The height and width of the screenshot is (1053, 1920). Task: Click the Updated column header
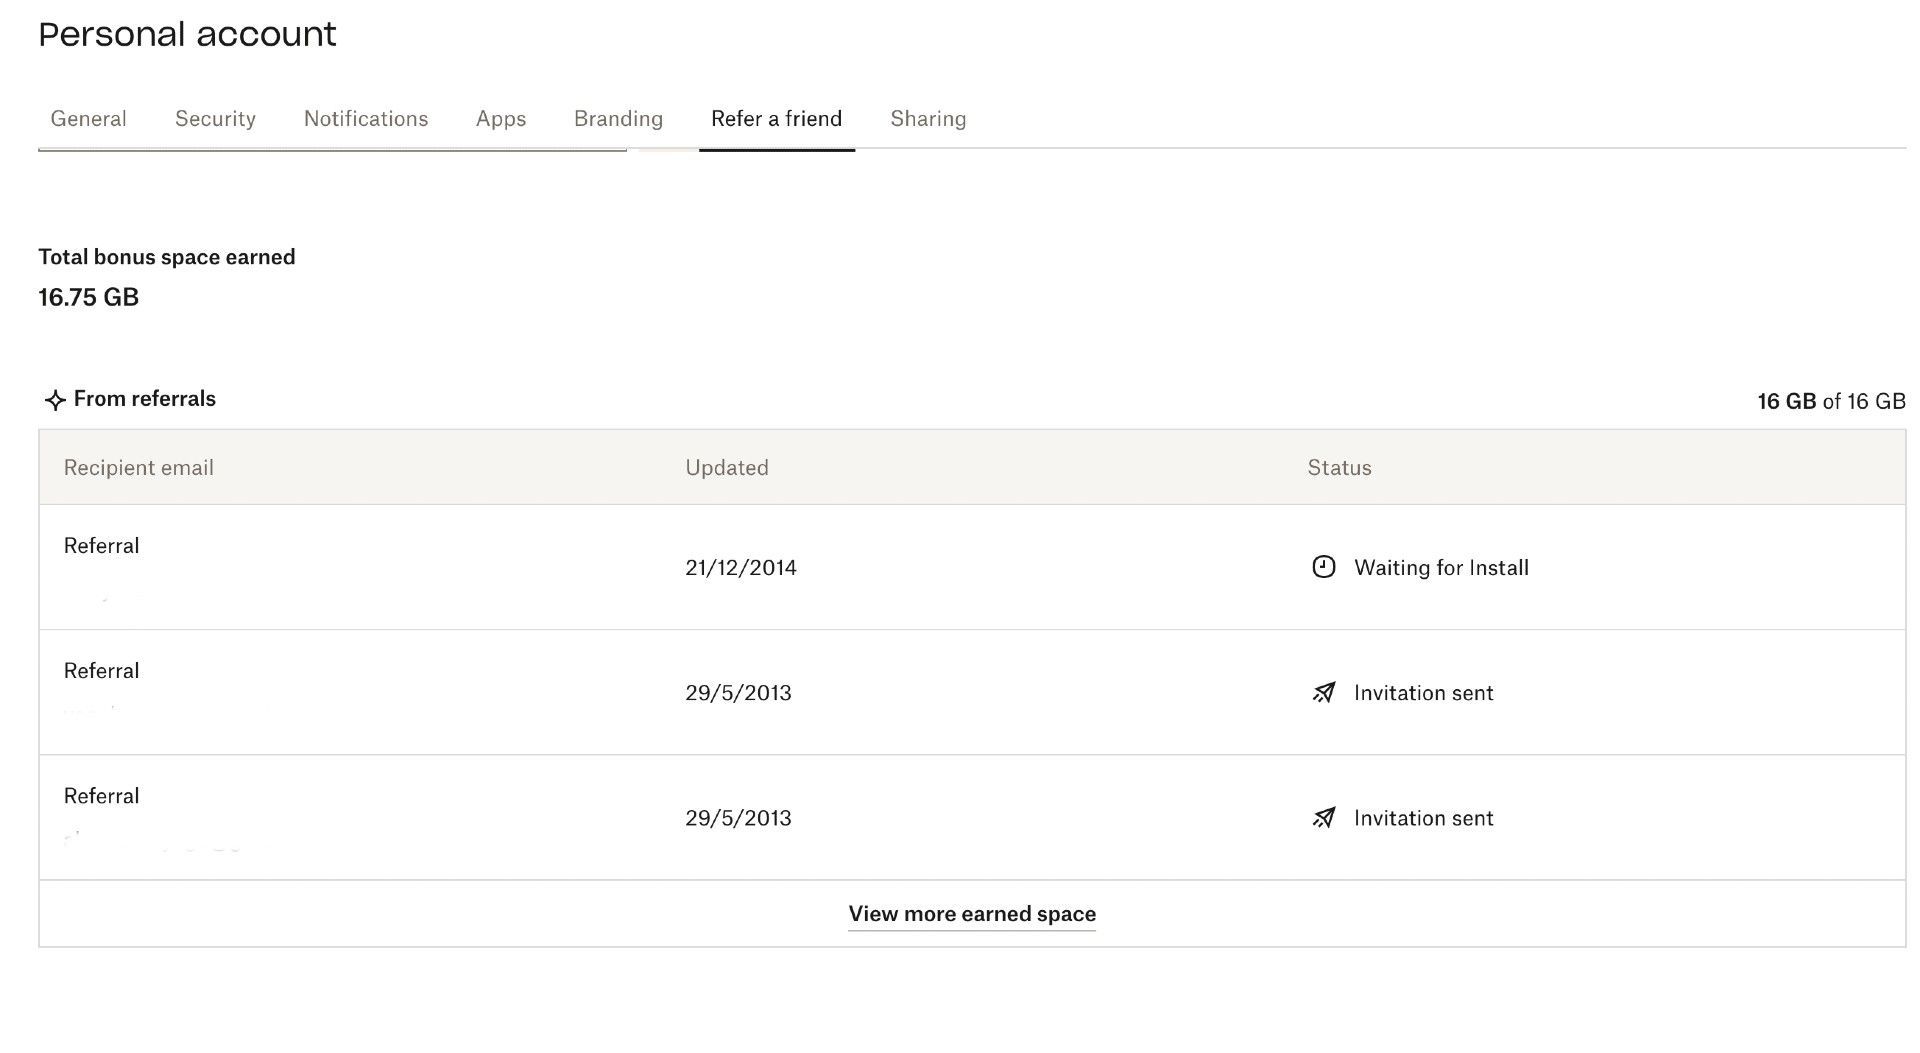tap(726, 468)
